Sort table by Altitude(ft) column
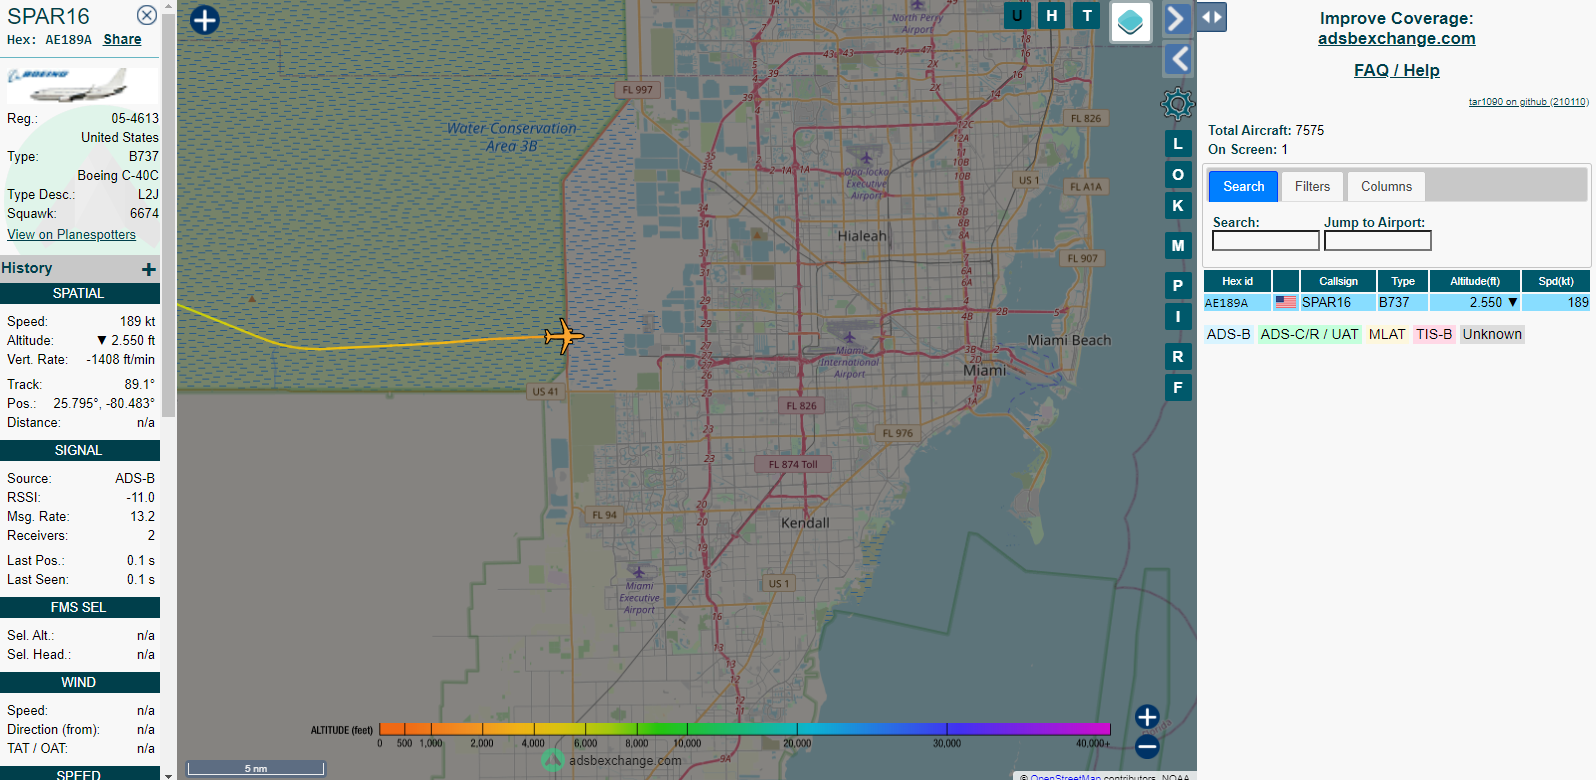This screenshot has width=1596, height=780. click(1475, 281)
